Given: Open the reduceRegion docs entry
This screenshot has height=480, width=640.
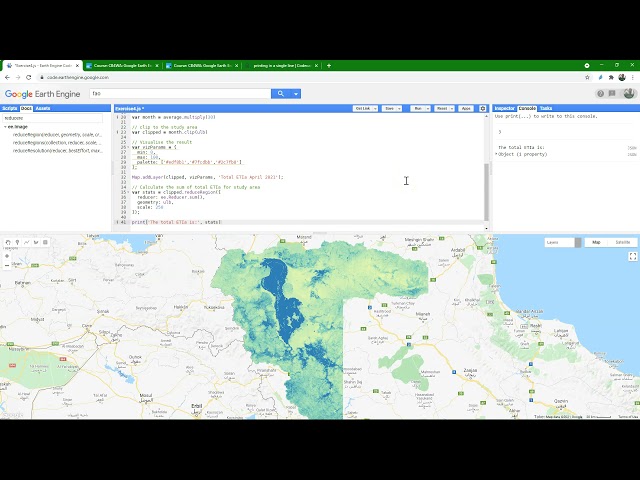Looking at the screenshot, I should tap(57, 135).
